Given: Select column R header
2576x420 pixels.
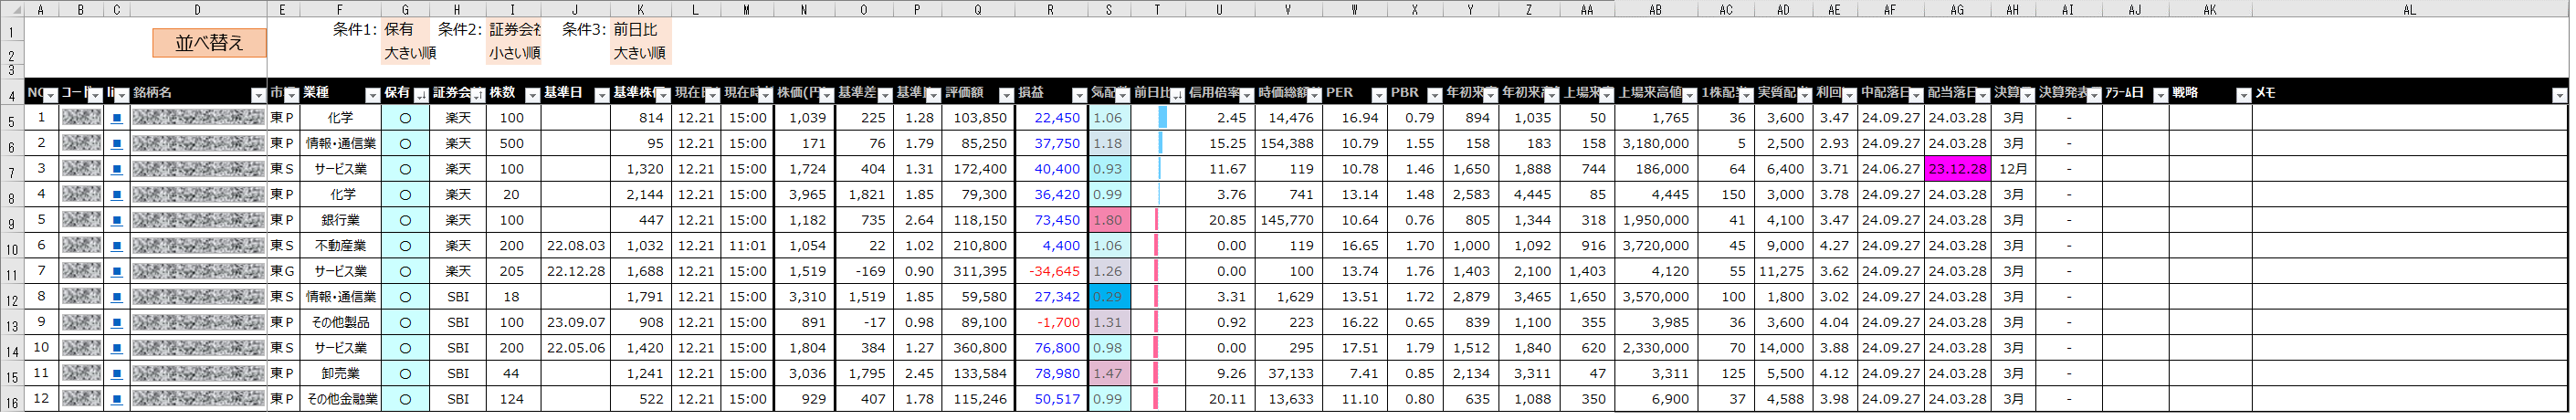Looking at the screenshot, I should (1050, 9).
